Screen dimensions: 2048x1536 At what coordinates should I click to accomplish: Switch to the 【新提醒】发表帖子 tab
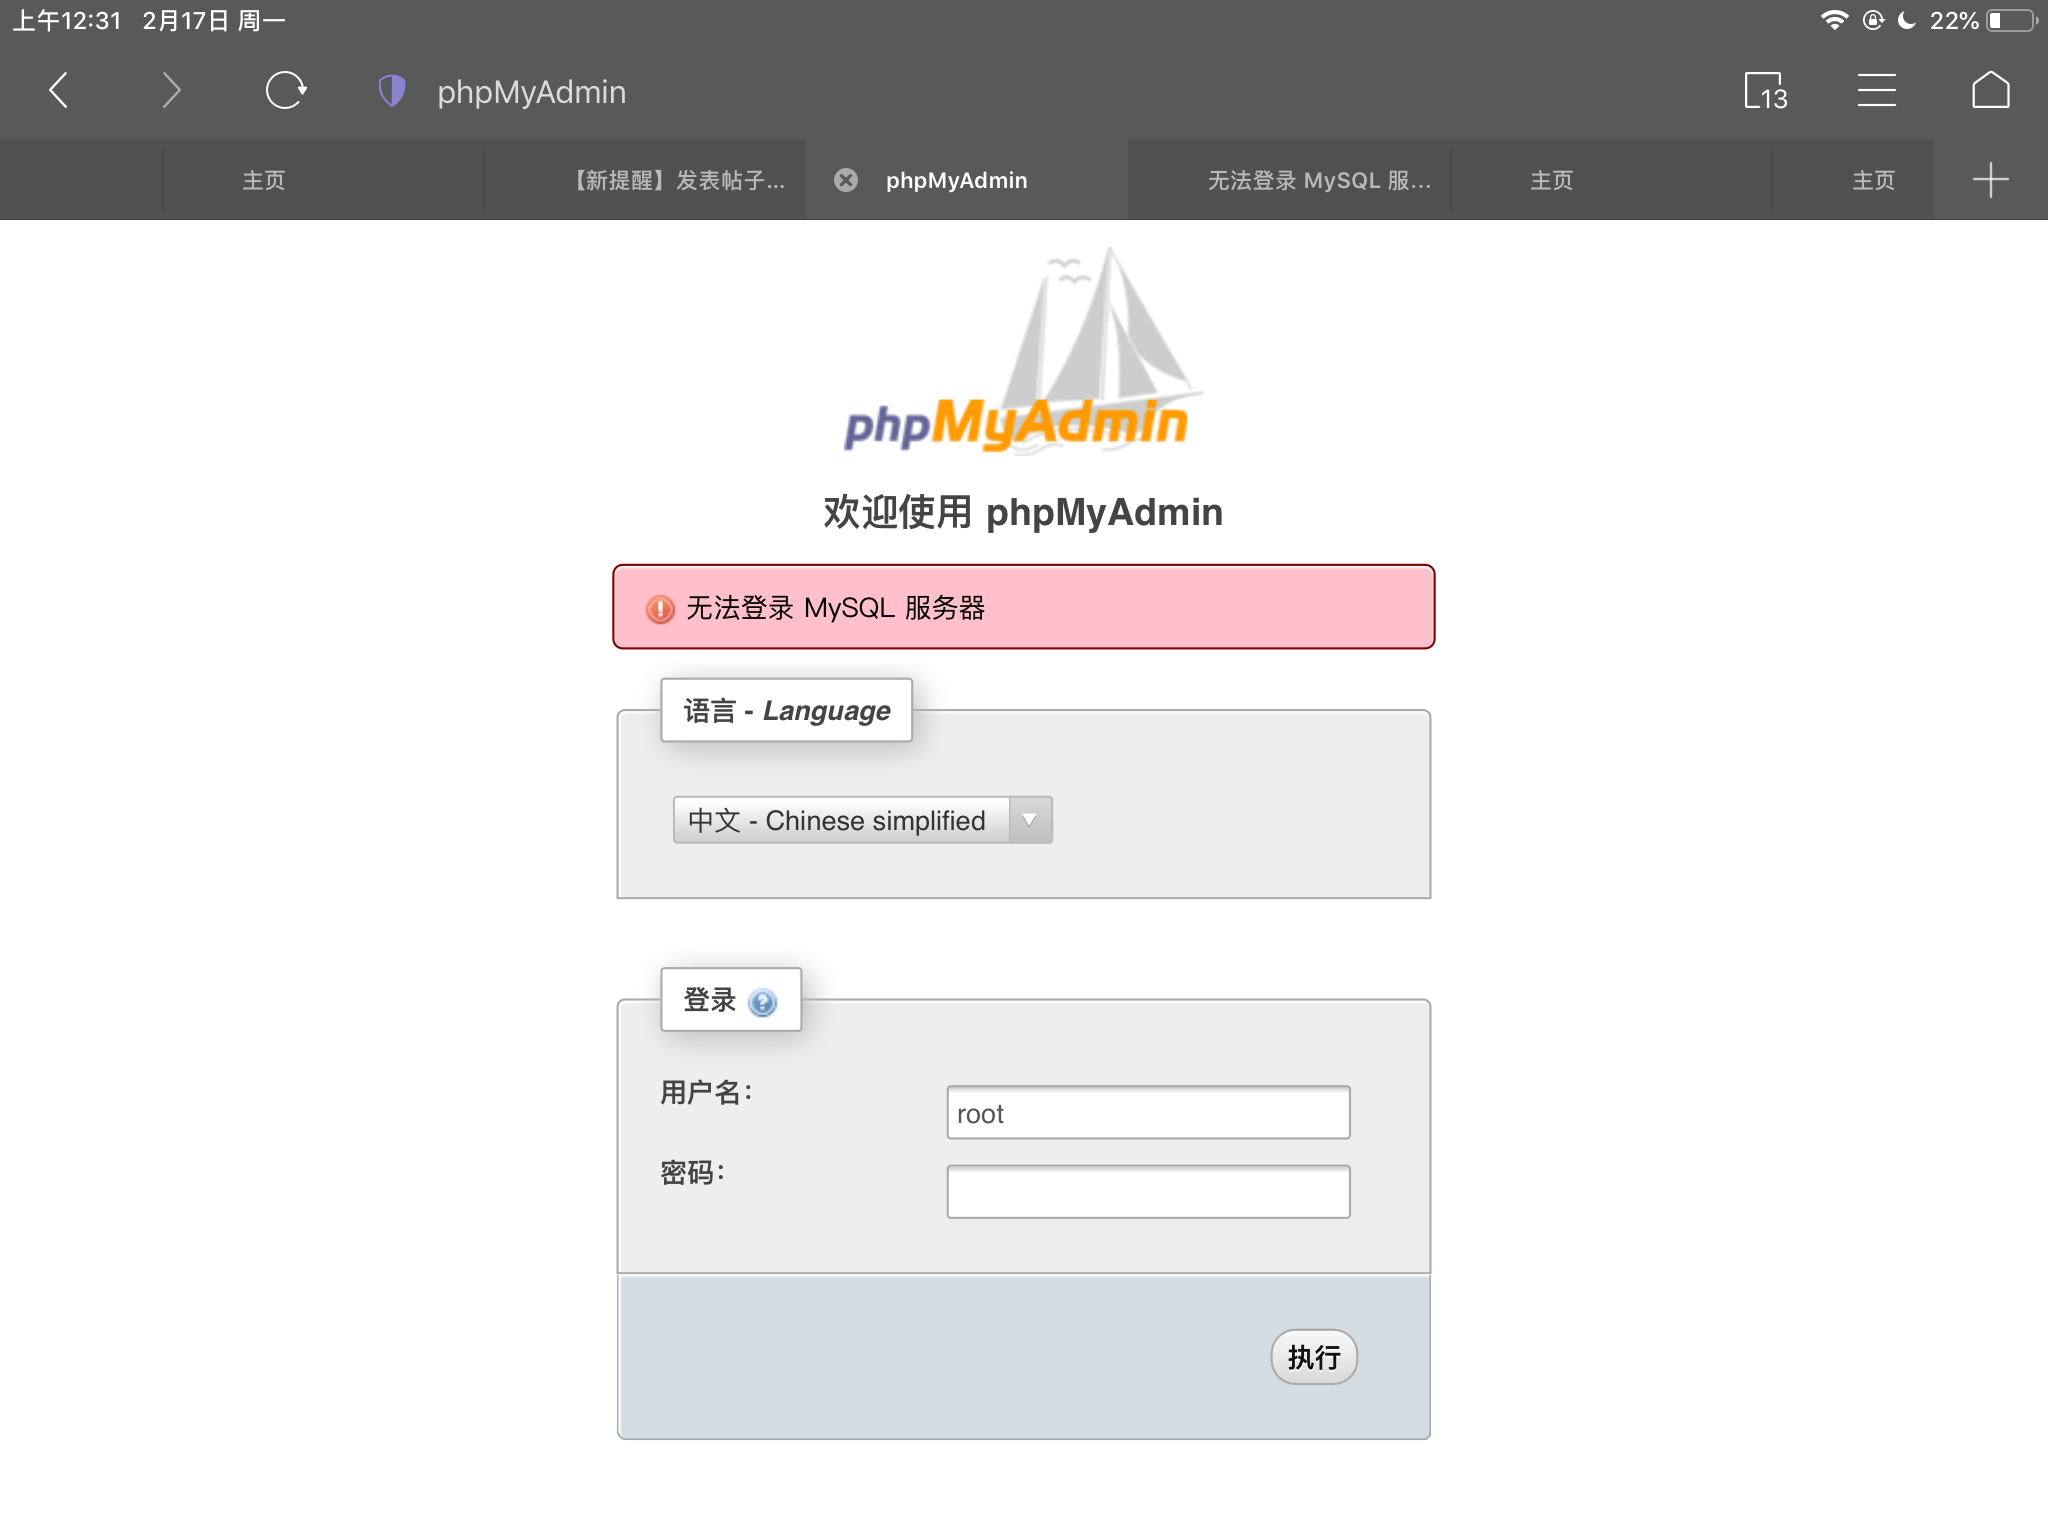coord(680,180)
